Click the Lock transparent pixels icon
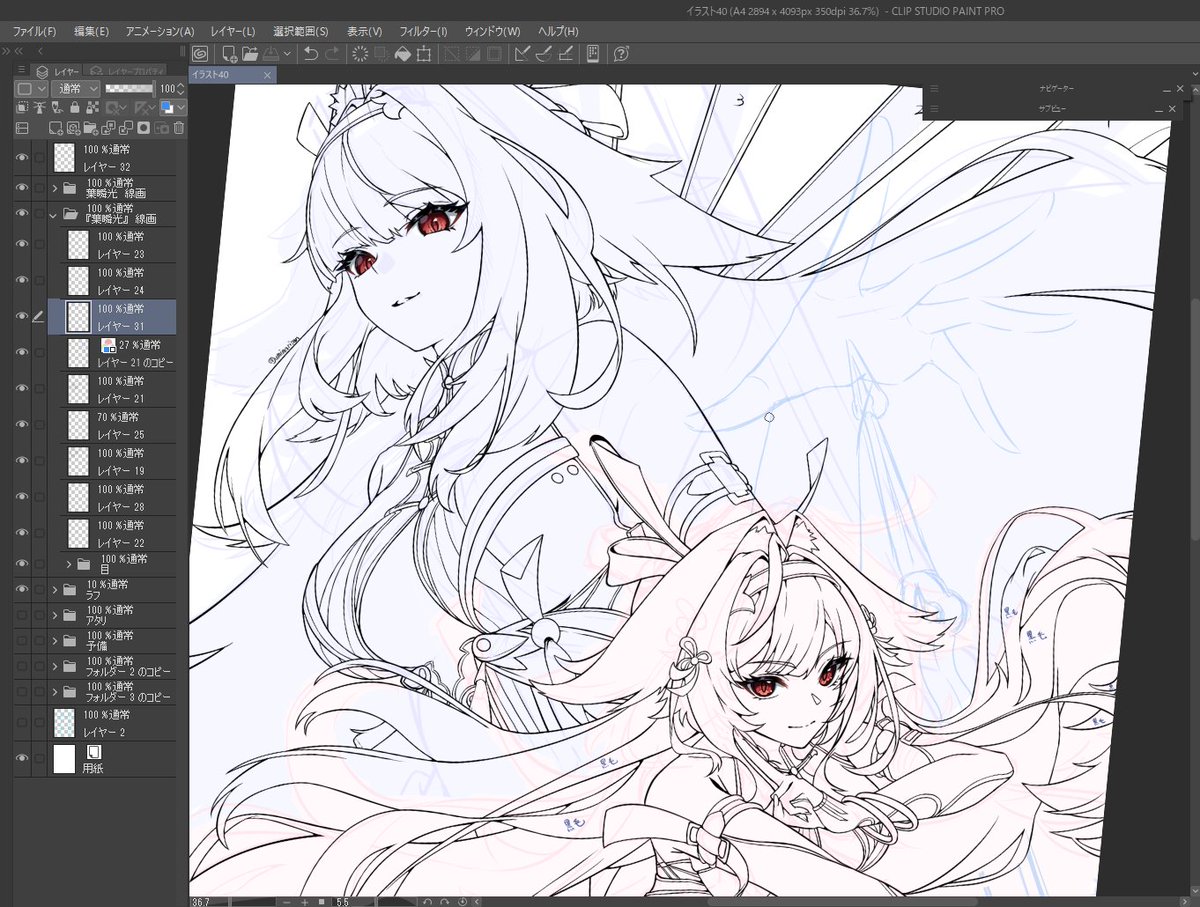 click(93, 108)
